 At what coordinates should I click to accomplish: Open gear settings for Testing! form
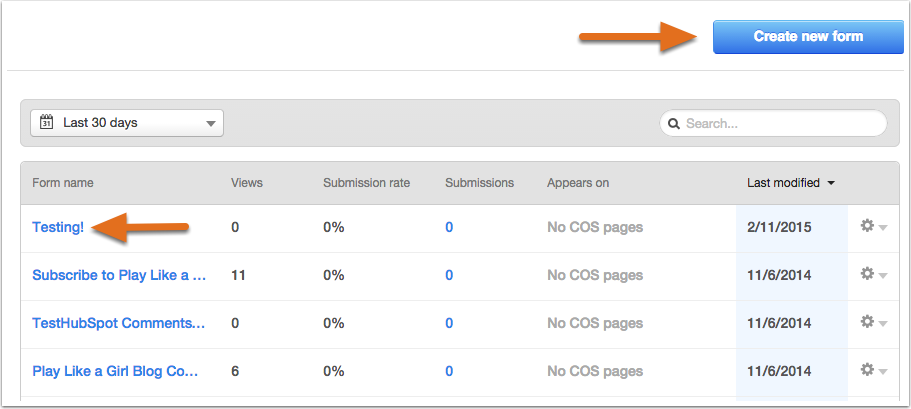(873, 226)
